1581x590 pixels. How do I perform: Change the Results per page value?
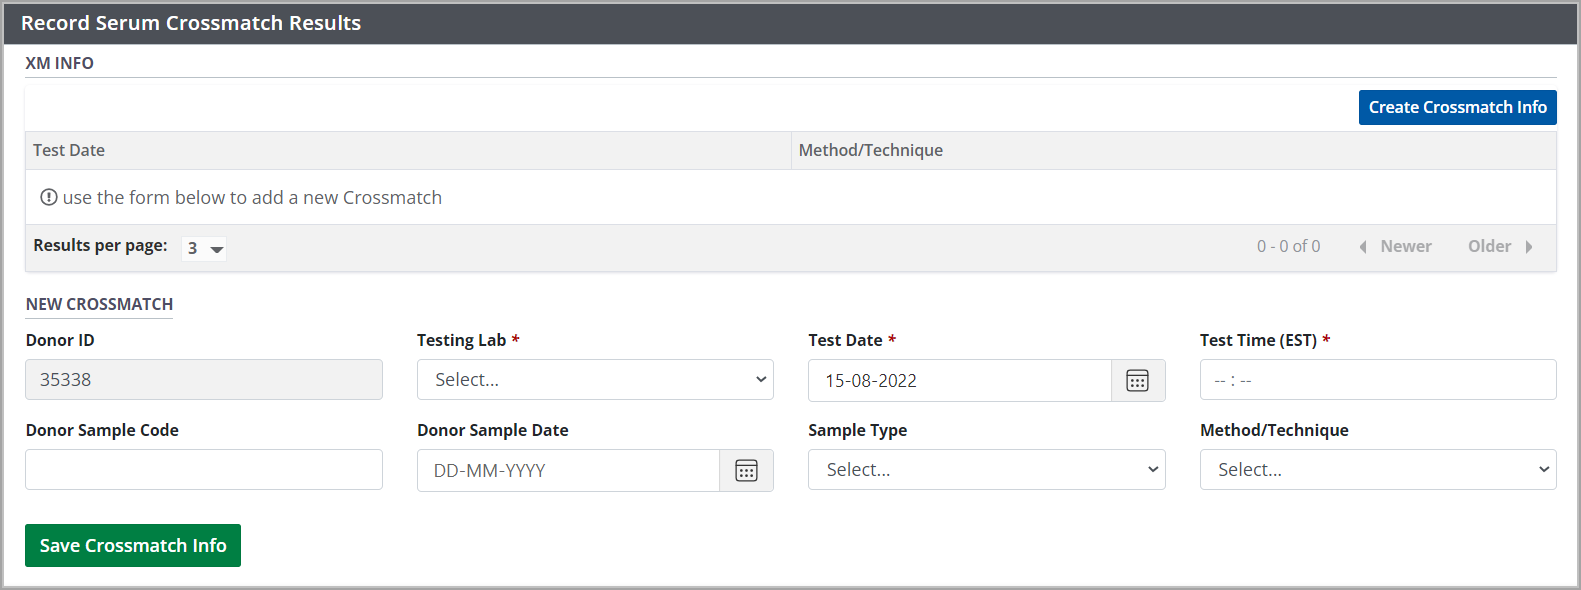pos(204,248)
